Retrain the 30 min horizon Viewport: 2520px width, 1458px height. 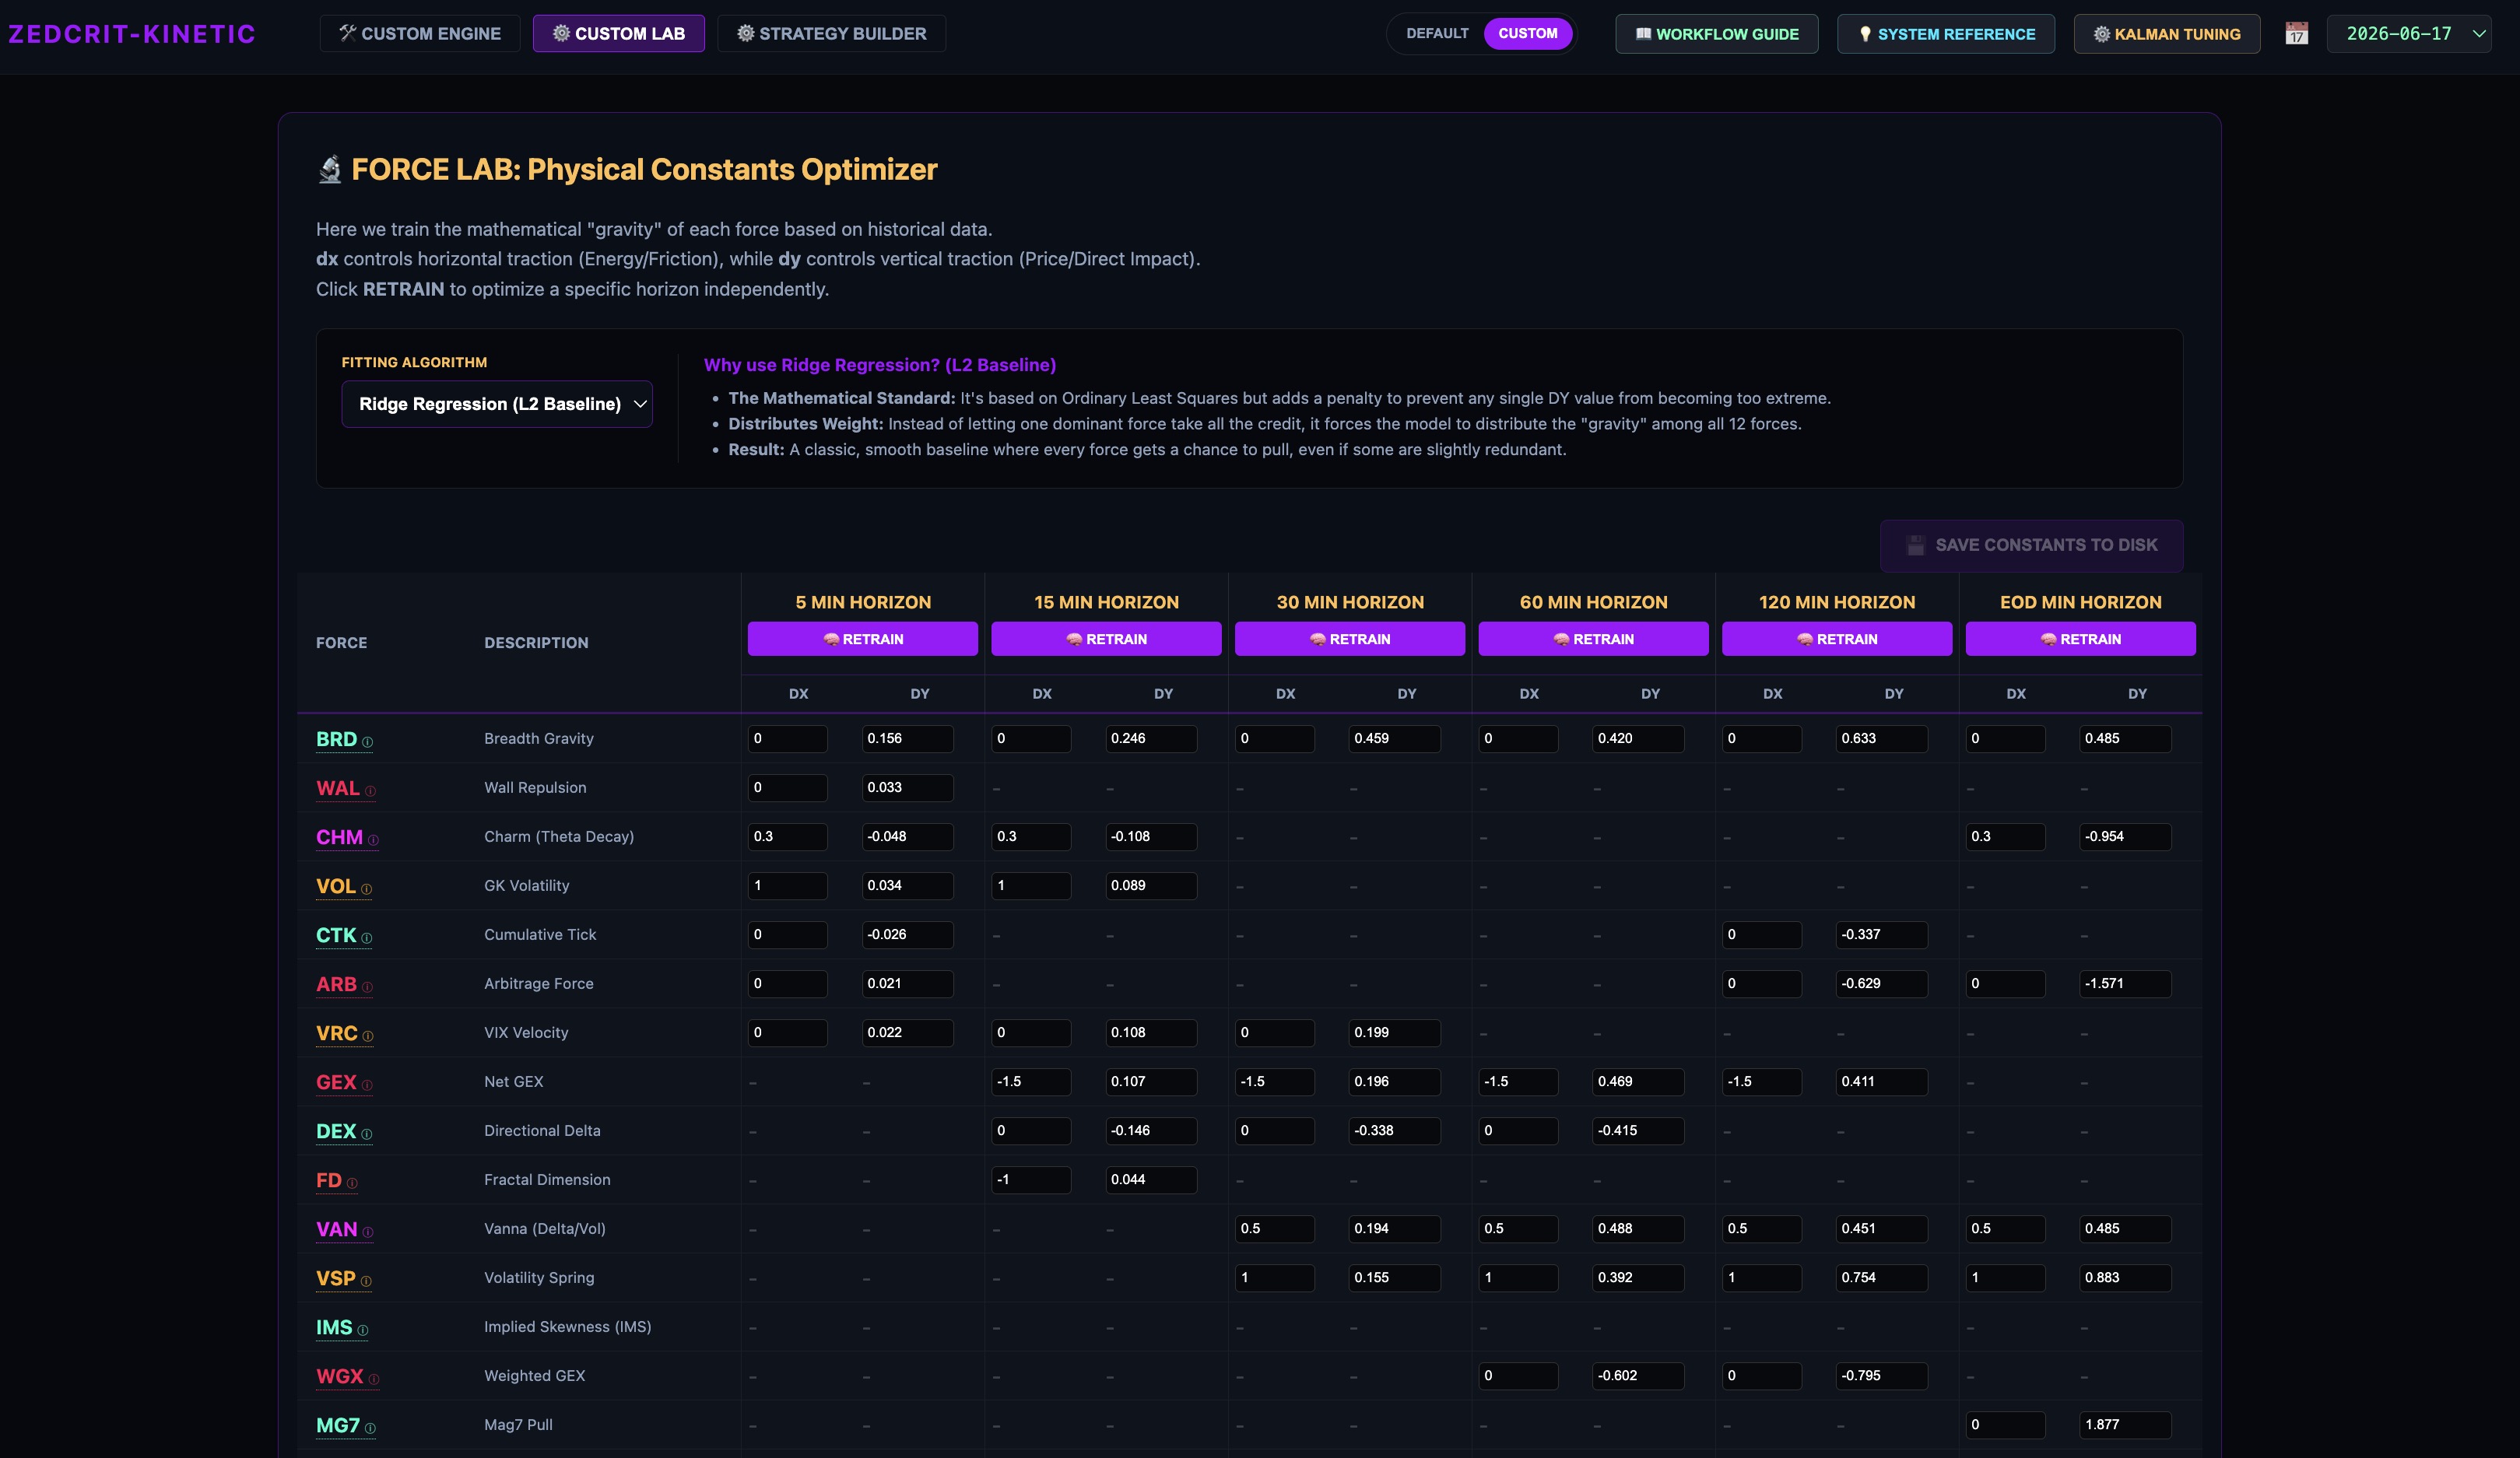point(1349,639)
